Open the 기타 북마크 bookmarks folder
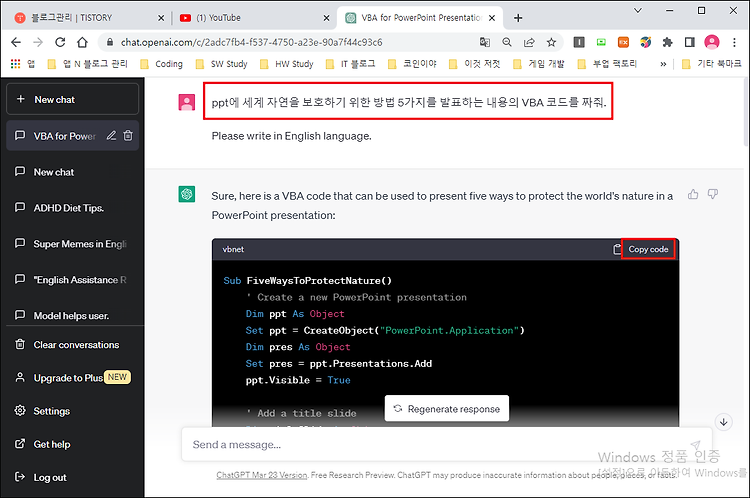 [x=711, y=64]
